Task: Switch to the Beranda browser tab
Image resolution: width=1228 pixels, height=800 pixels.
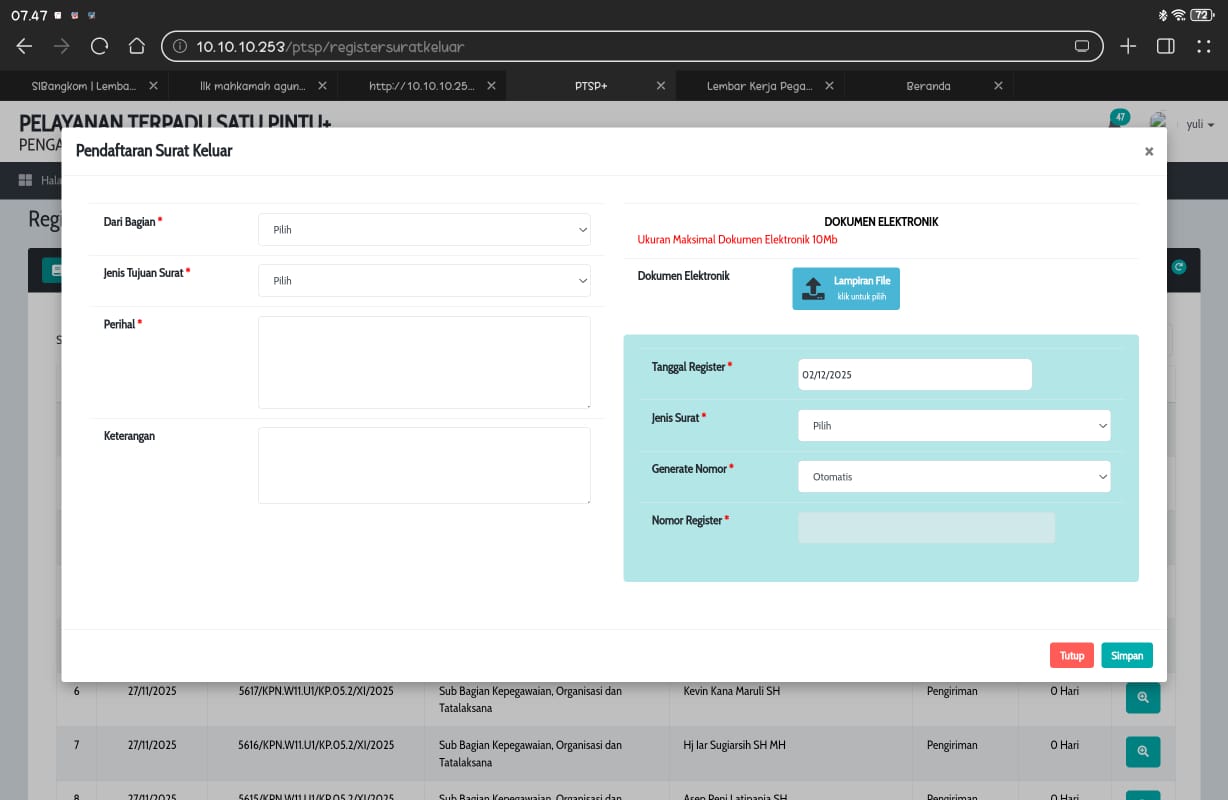Action: pyautogui.click(x=928, y=86)
